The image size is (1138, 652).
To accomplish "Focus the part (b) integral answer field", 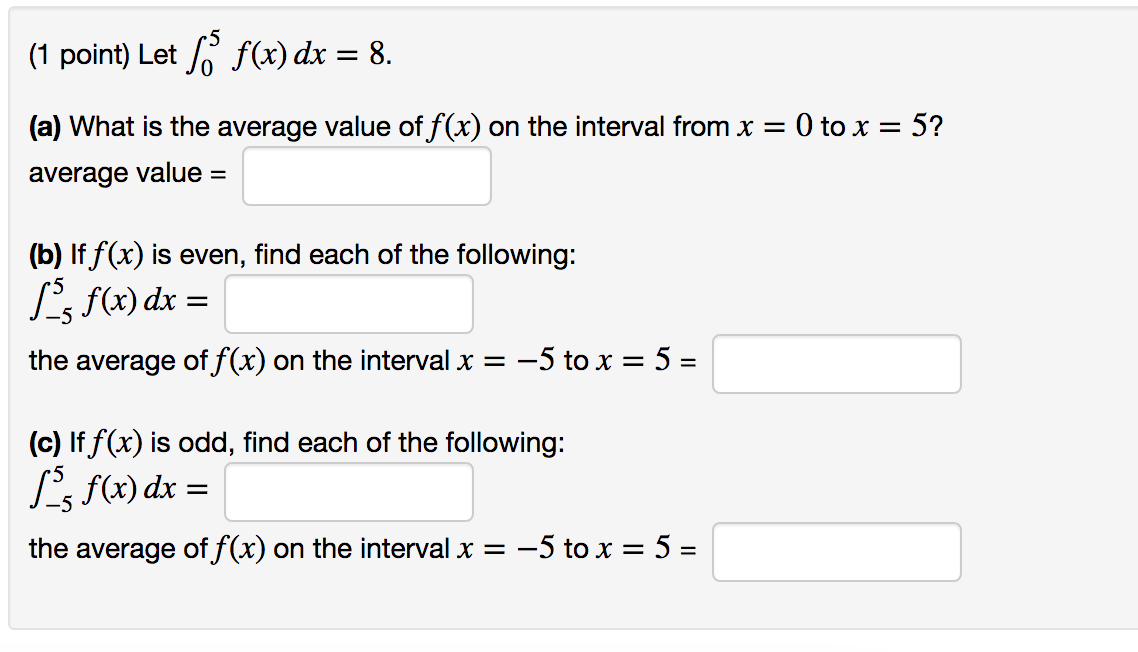I will [348, 303].
